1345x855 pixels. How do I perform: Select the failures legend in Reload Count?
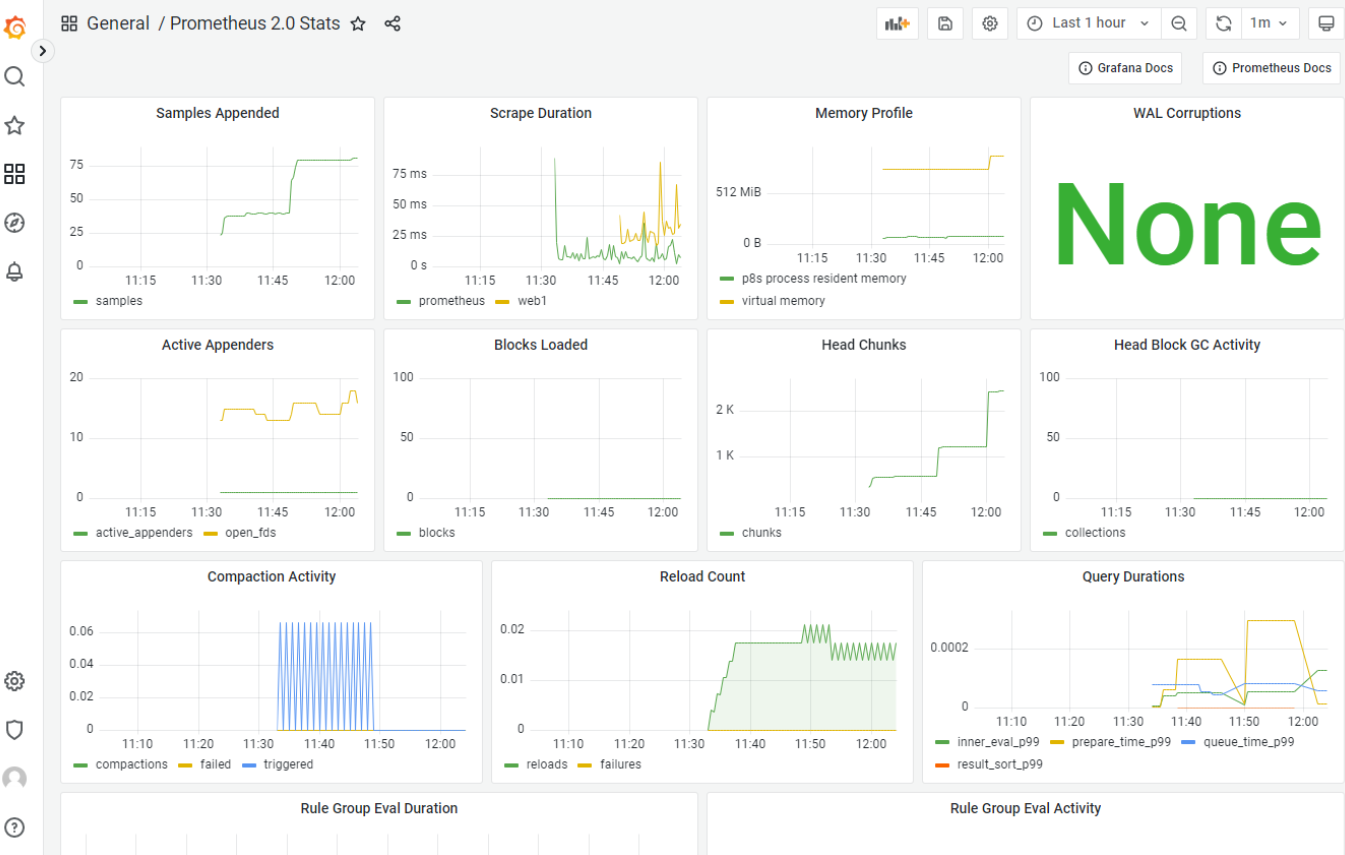[x=621, y=765]
